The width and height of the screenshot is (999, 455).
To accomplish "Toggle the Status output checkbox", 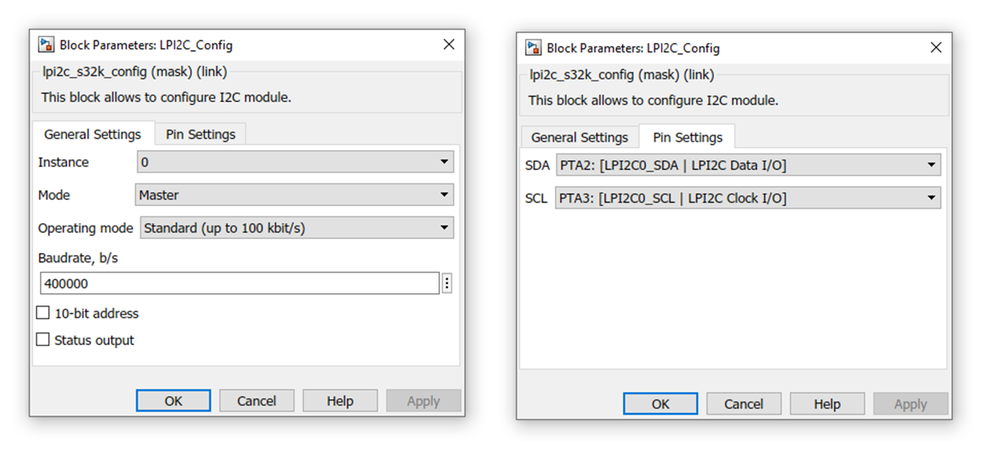I will [x=43, y=340].
